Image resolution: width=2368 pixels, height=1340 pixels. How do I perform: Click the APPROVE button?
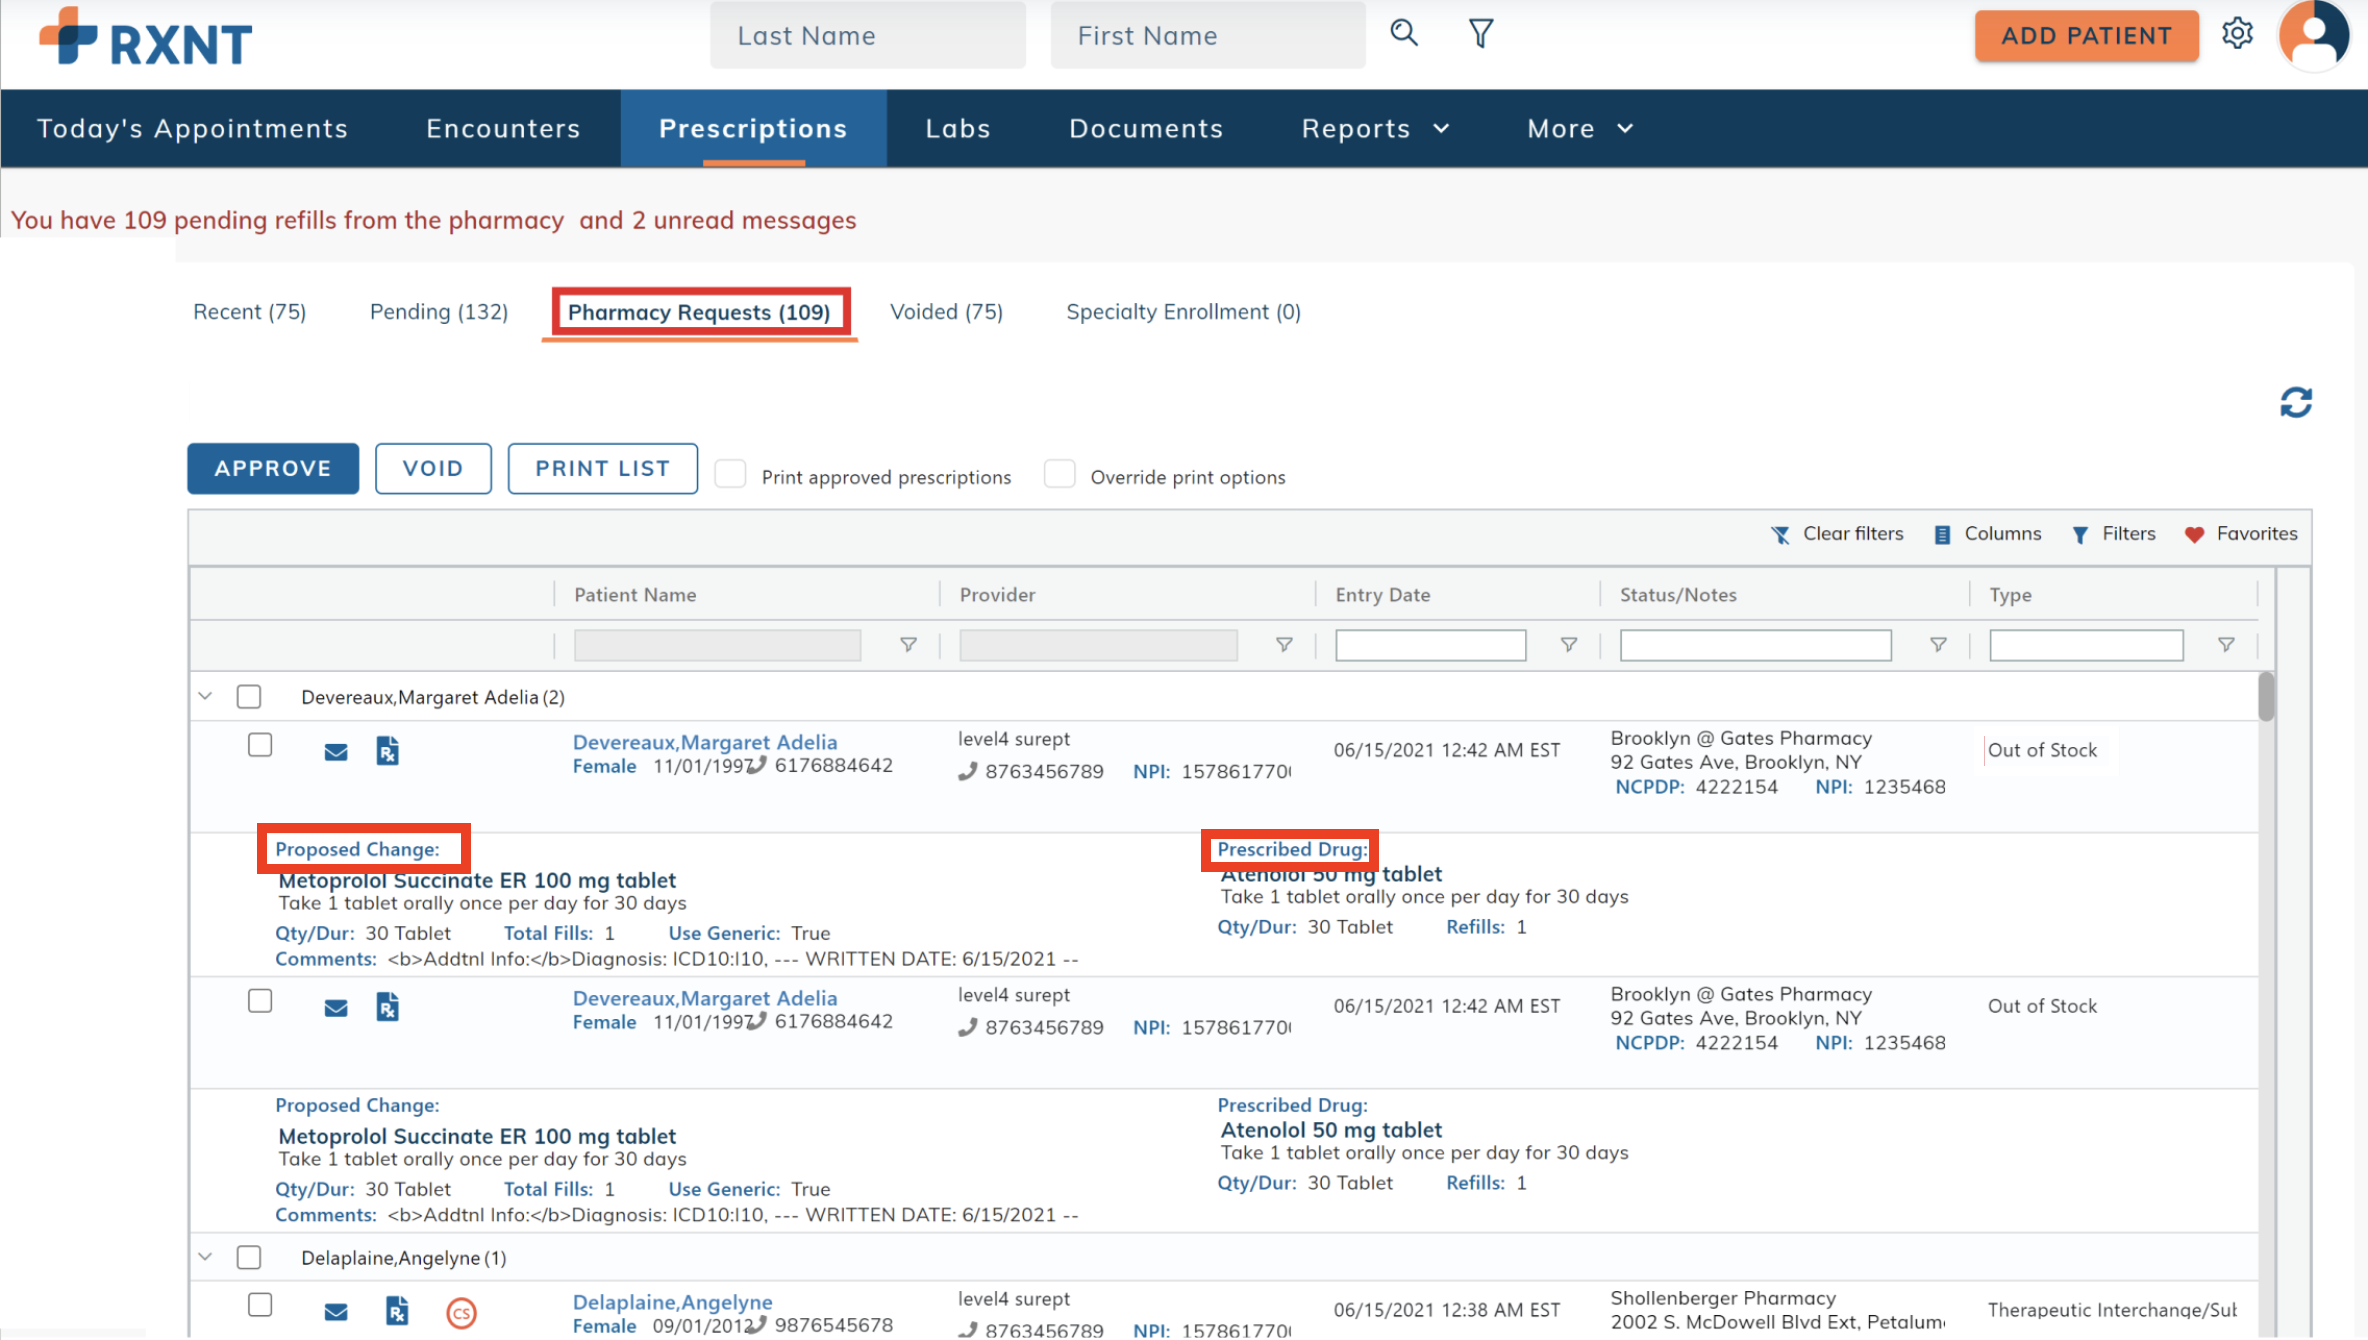[x=273, y=468]
